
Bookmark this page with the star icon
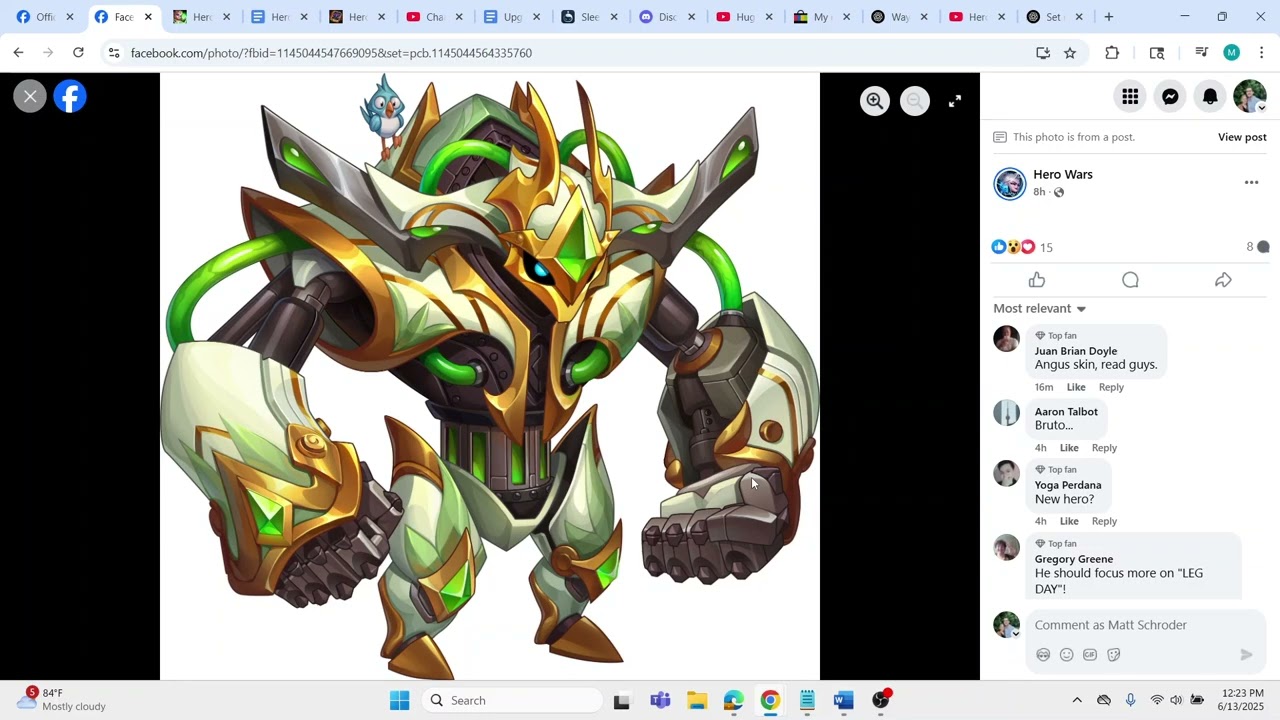coord(1070,53)
